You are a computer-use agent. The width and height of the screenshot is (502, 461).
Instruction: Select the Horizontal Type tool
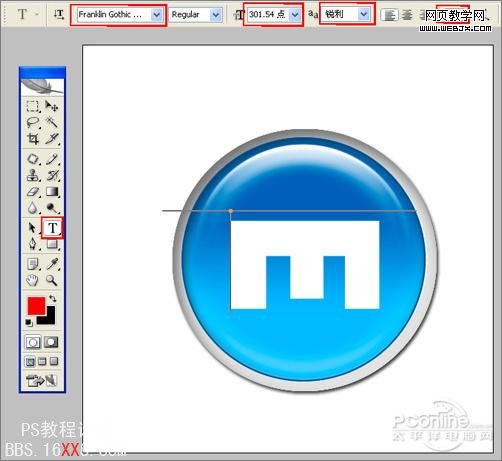(52, 228)
